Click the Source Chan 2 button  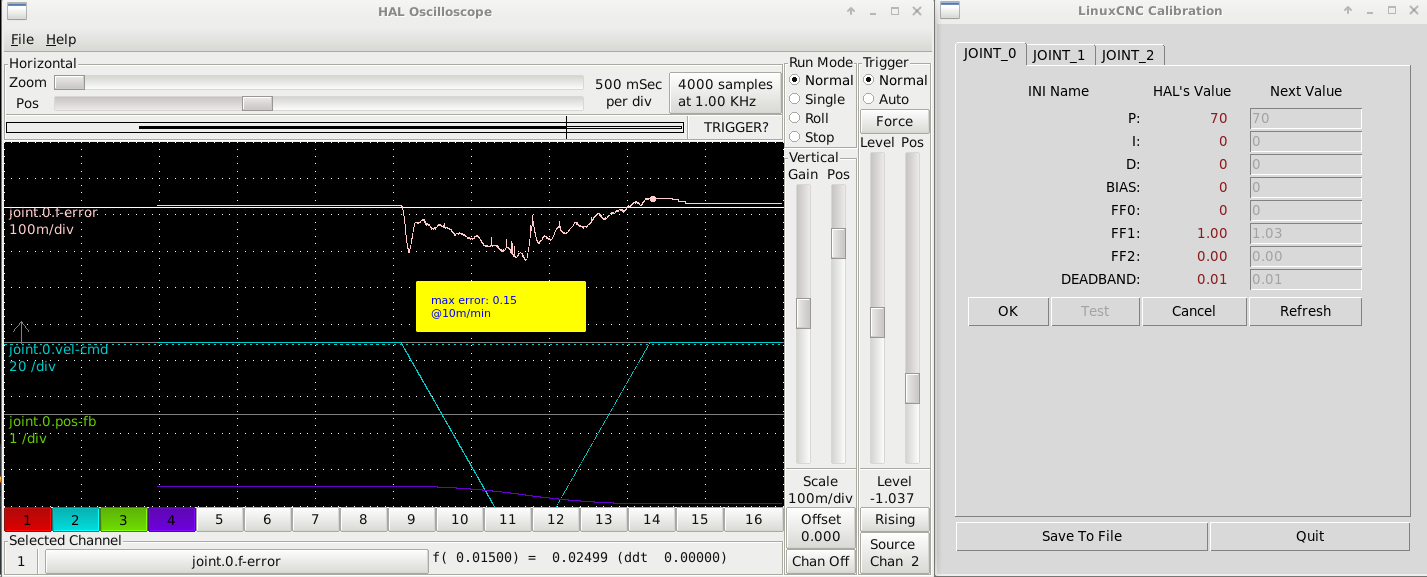[894, 553]
